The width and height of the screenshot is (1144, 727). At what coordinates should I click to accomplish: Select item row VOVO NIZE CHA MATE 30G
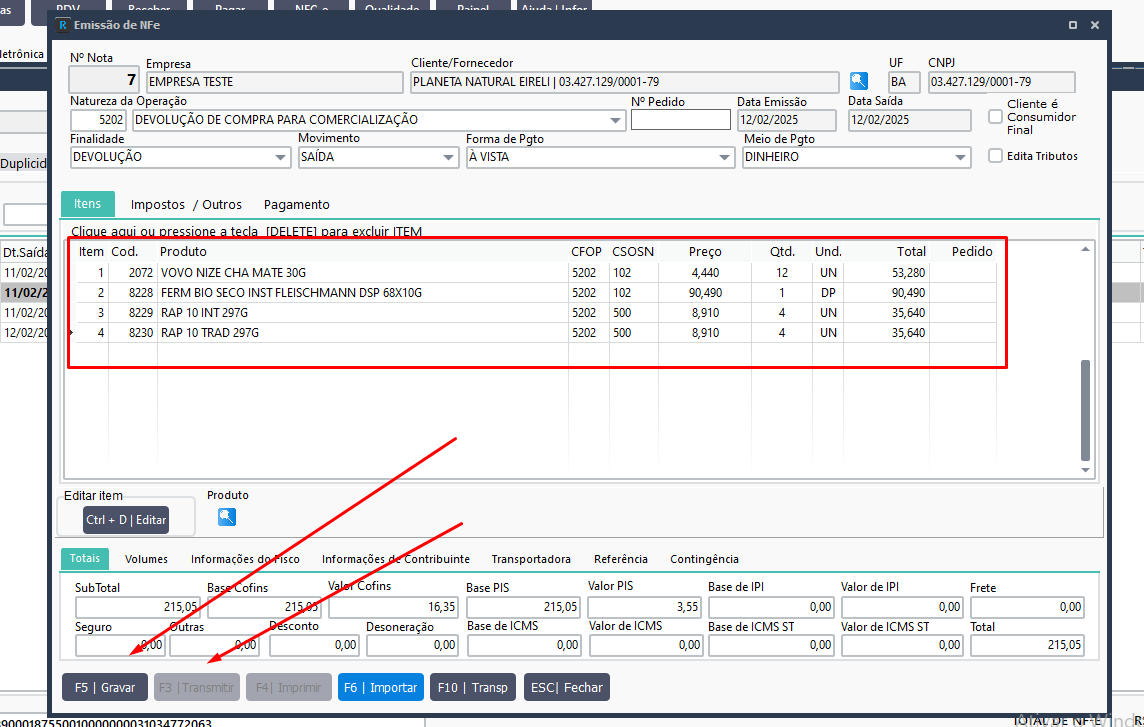(x=536, y=273)
